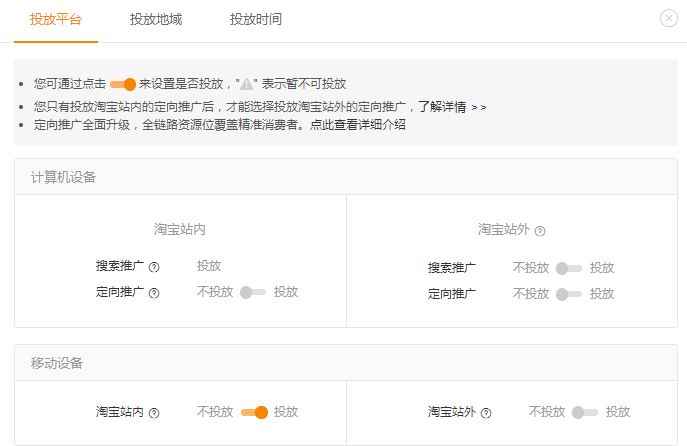This screenshot has height=446, width=687.
Task: Close the dialog with the X button
Action: [669, 18]
